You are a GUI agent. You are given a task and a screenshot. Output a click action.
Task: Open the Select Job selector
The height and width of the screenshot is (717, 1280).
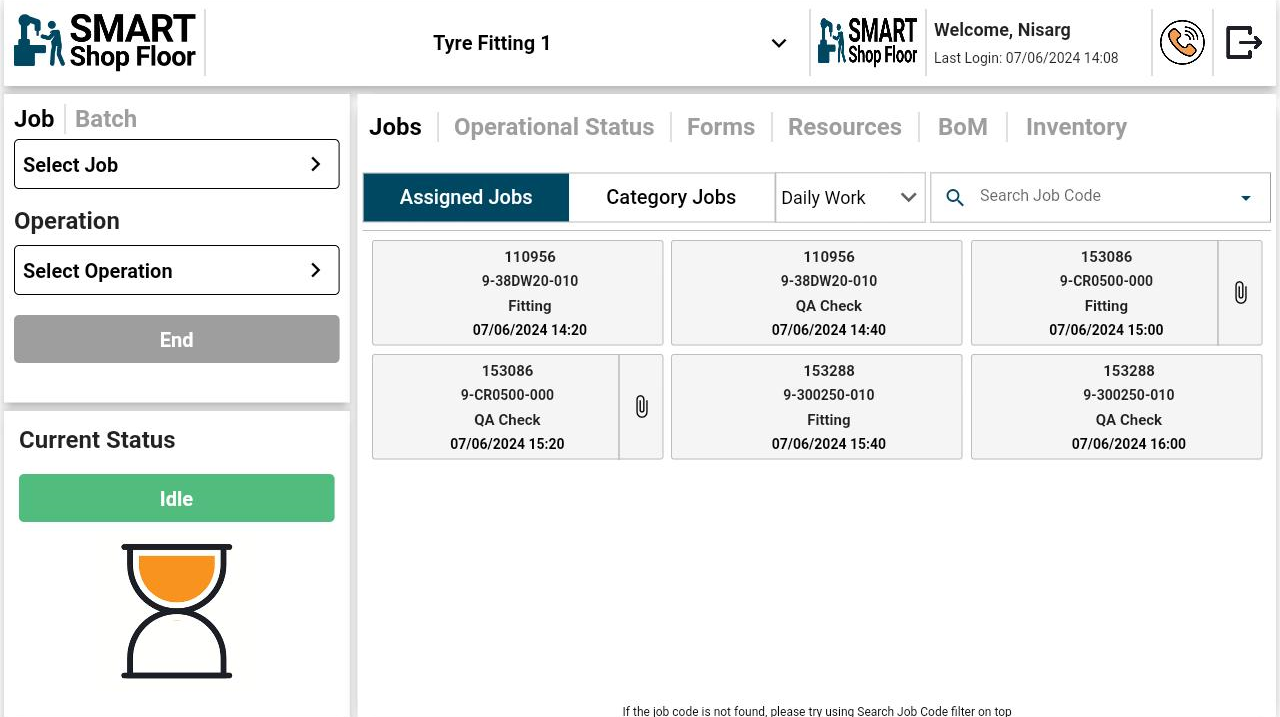pos(176,165)
